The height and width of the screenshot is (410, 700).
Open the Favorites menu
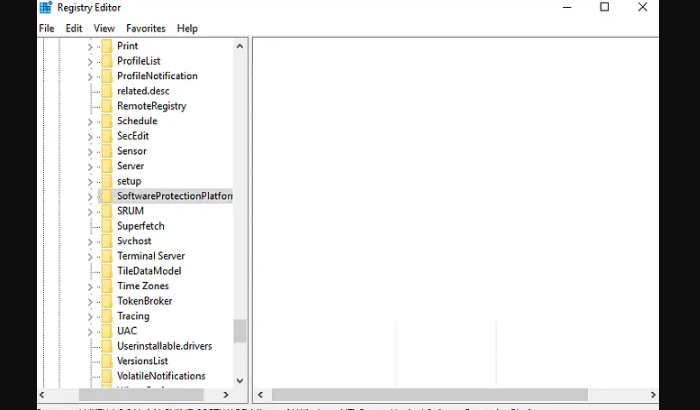point(146,29)
